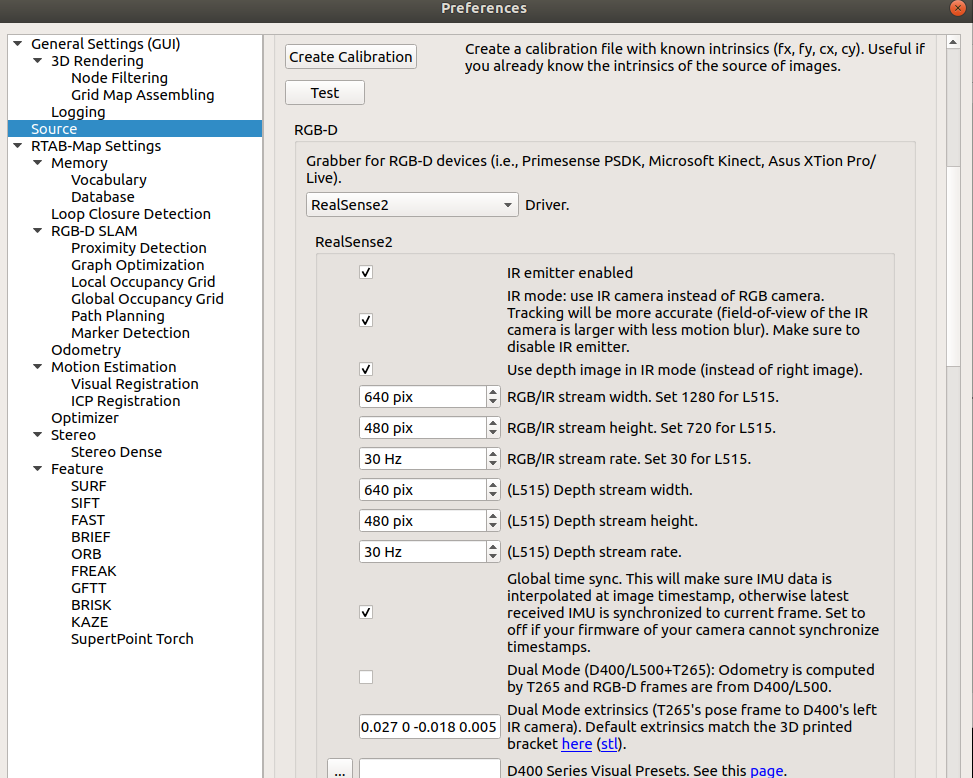This screenshot has height=778, width=973.
Task: Increase the RGB/IR stream width value
Action: (493, 392)
